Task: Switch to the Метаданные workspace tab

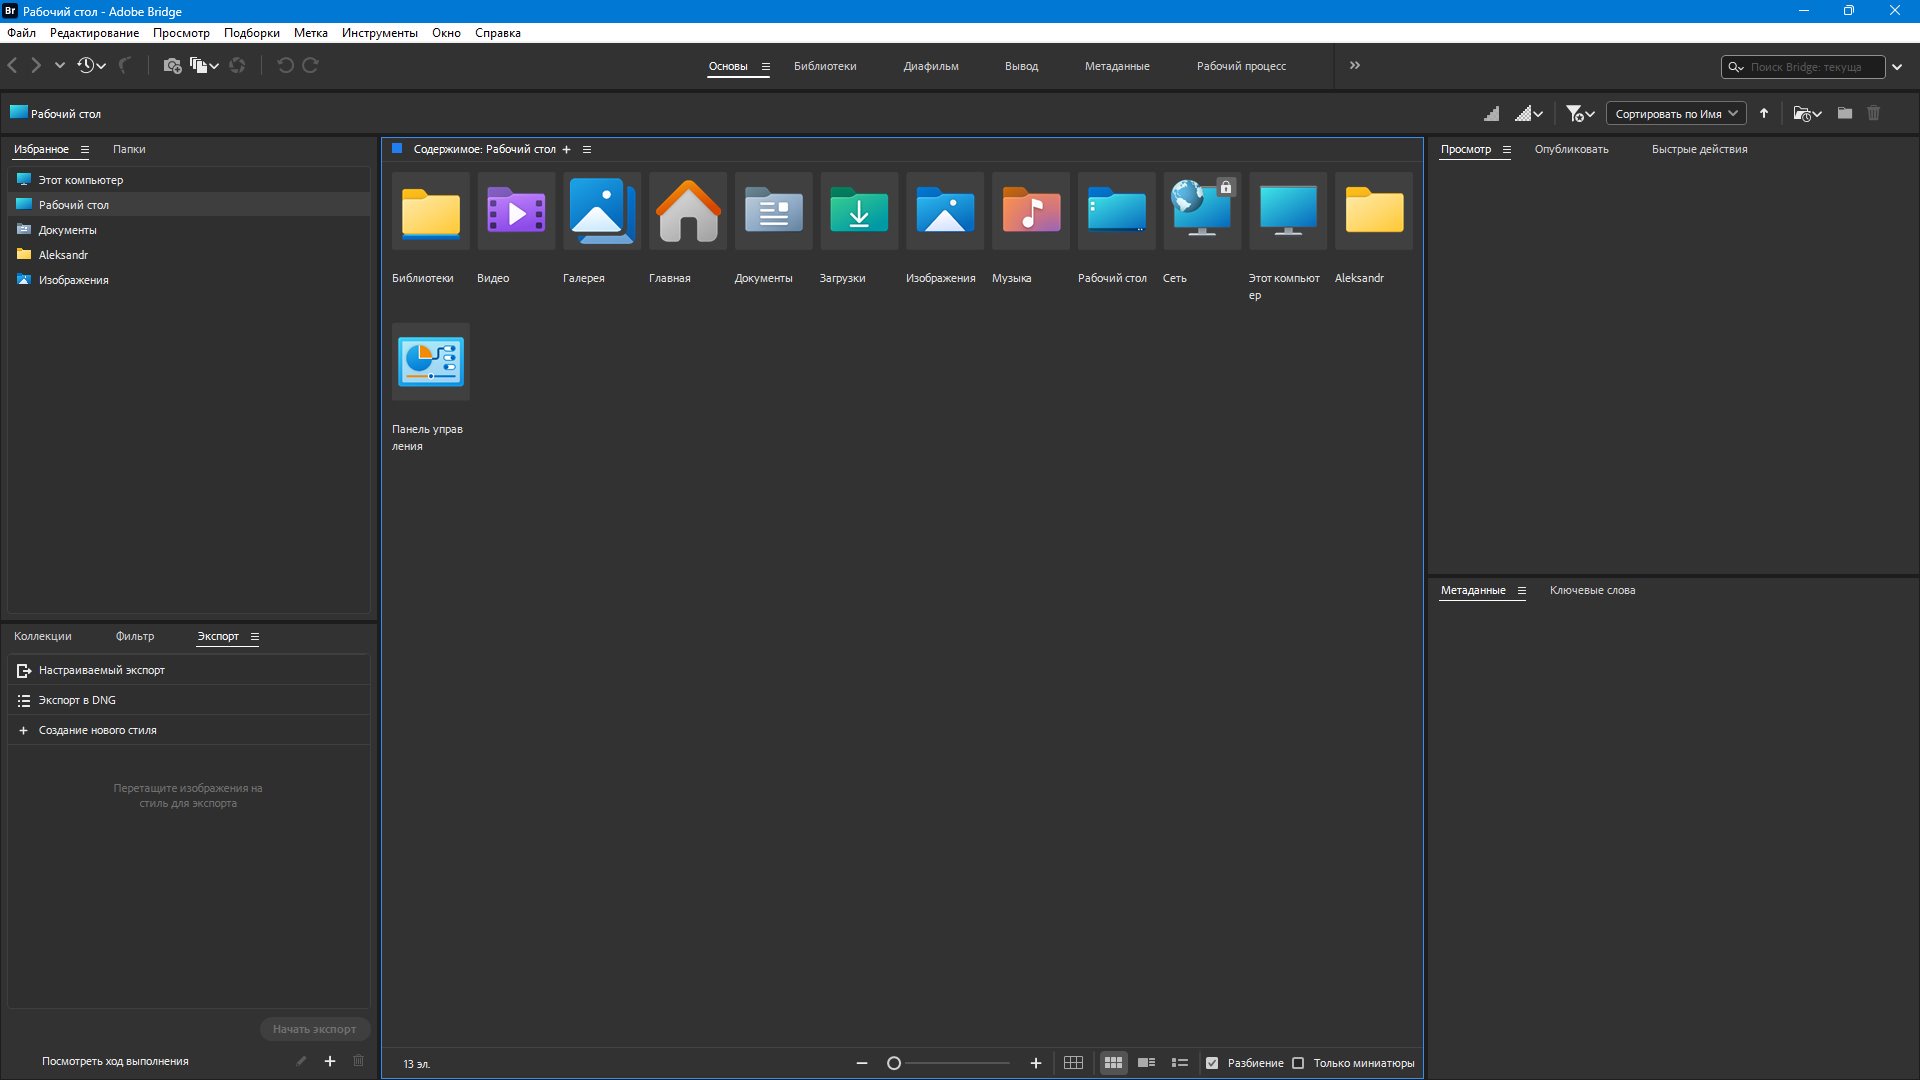Action: point(1116,67)
